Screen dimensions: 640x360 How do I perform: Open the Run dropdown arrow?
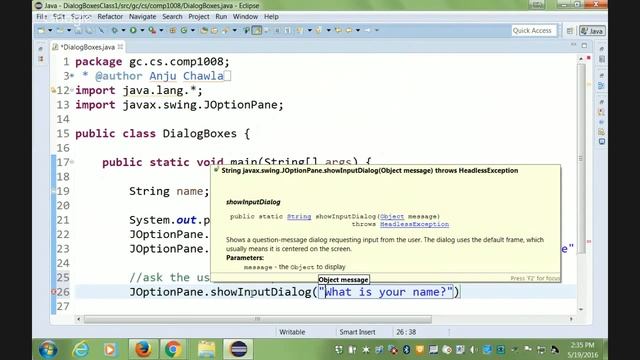[x=142, y=30]
